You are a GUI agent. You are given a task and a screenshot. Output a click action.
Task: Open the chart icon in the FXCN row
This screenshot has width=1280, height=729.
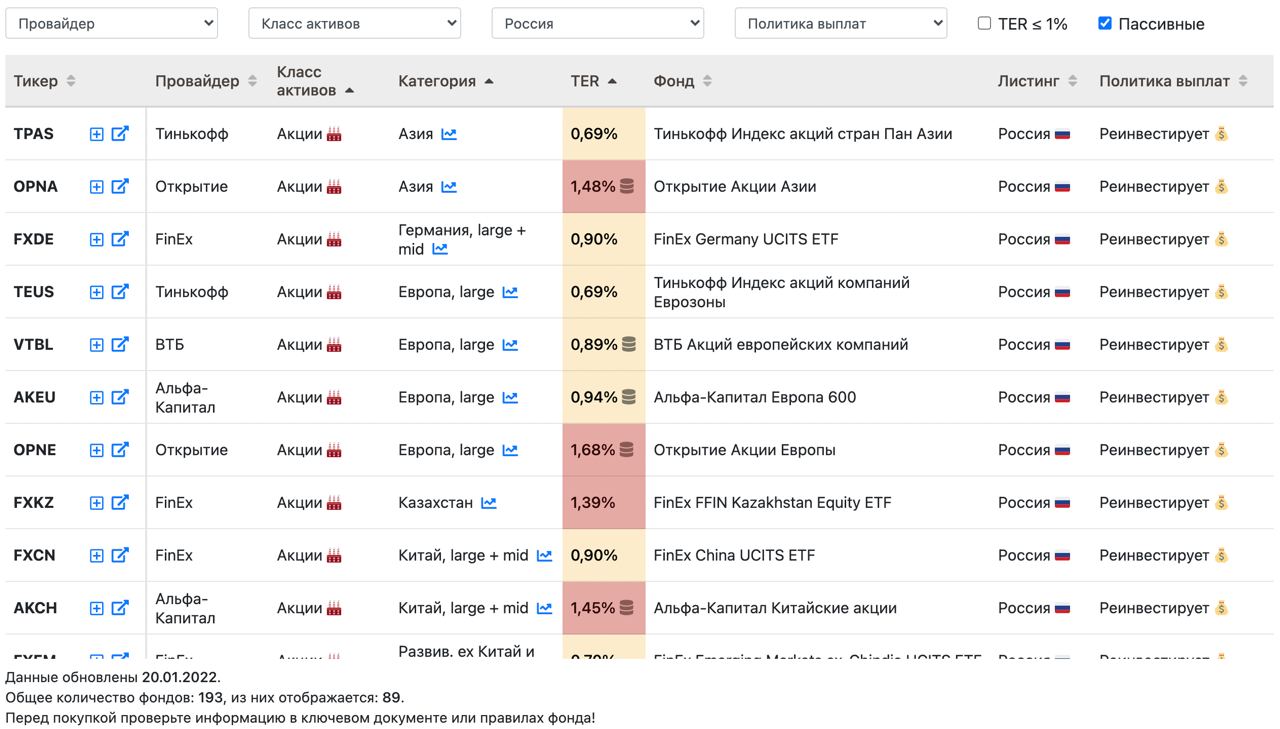544,556
